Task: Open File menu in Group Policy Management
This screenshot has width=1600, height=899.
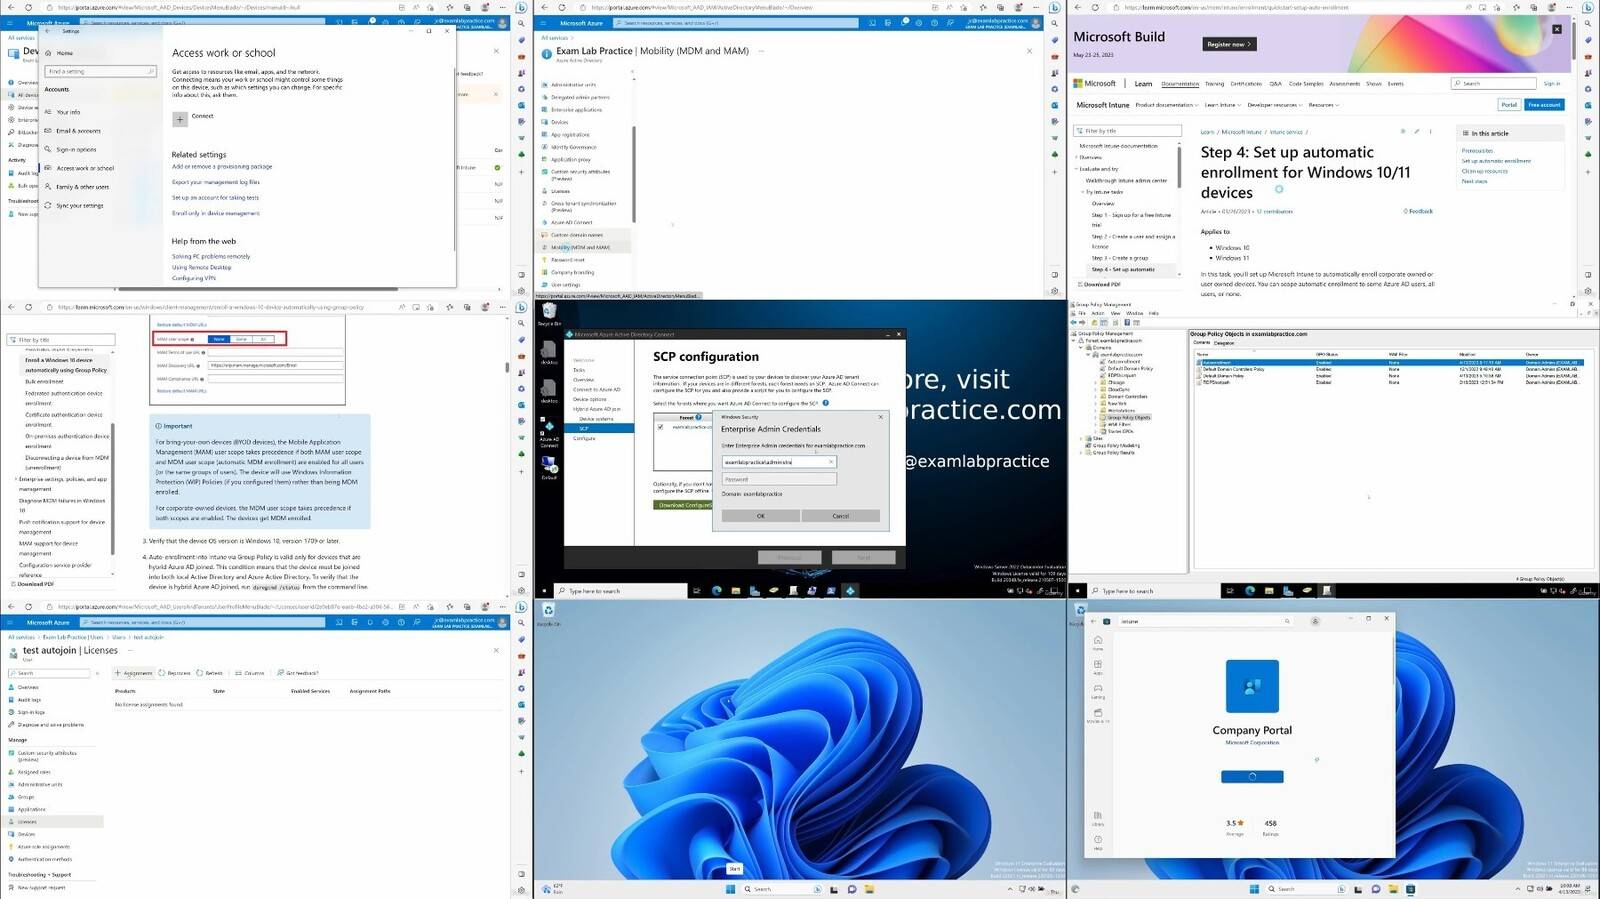Action: click(x=1082, y=313)
